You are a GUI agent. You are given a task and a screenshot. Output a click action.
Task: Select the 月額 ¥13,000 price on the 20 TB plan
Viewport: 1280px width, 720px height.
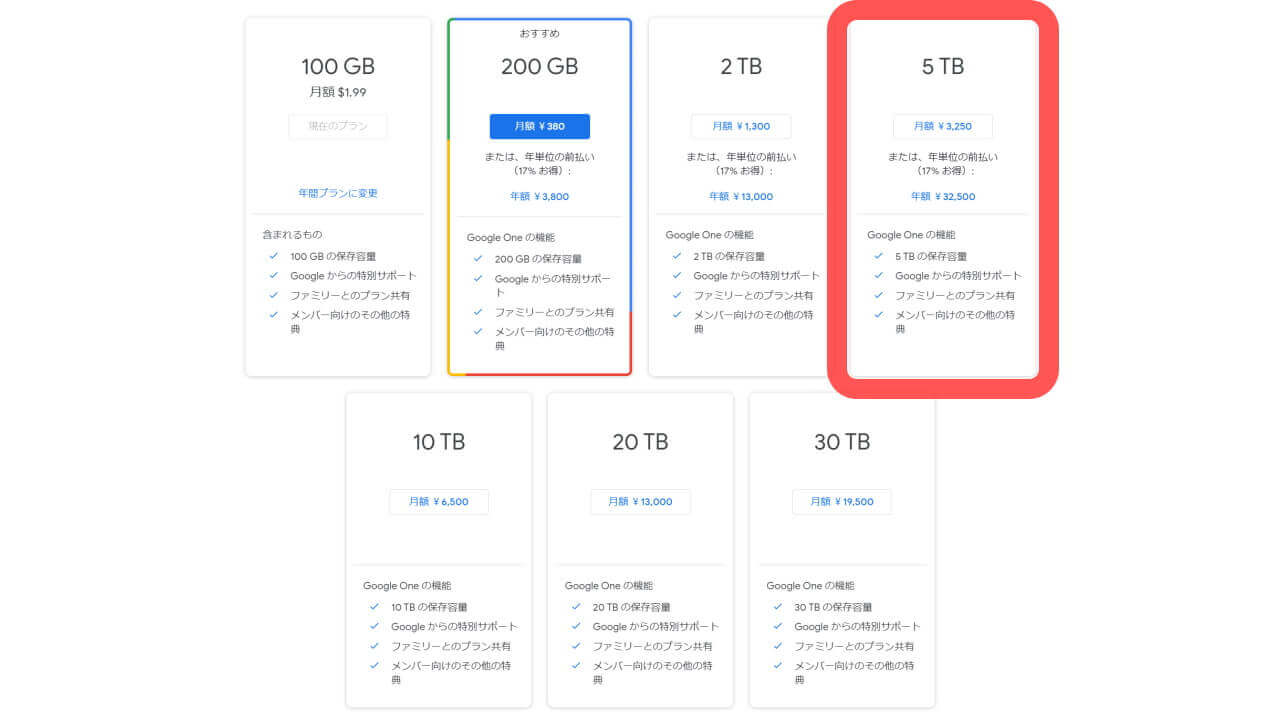(641, 501)
